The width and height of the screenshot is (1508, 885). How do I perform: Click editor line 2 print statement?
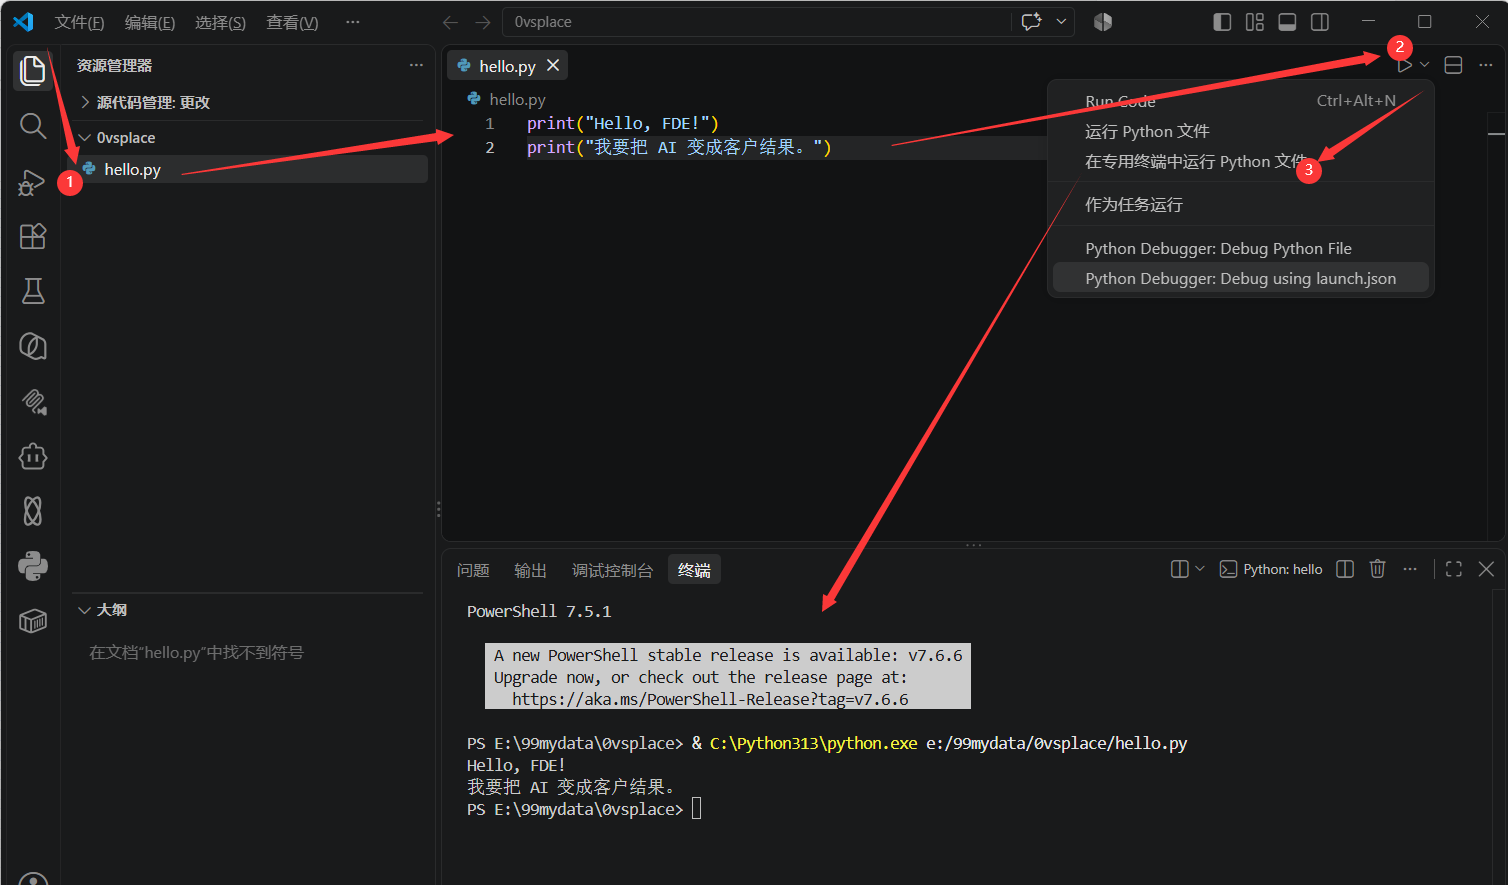tap(679, 147)
